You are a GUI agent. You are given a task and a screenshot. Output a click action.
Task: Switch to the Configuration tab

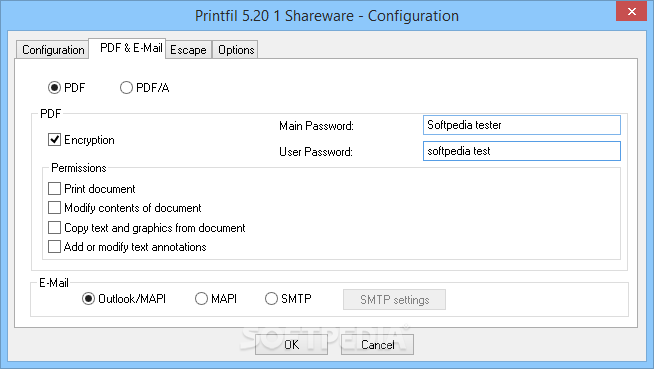click(x=53, y=50)
